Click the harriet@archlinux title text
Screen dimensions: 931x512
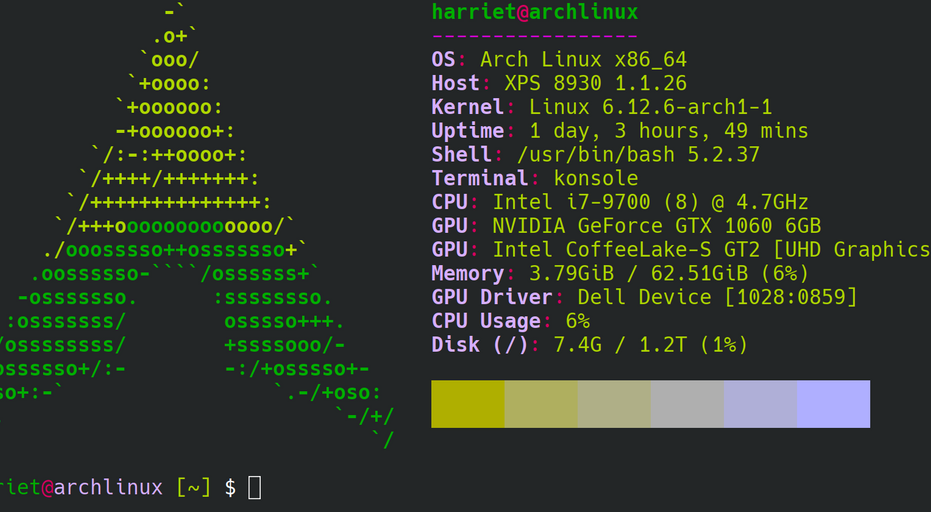click(x=534, y=11)
